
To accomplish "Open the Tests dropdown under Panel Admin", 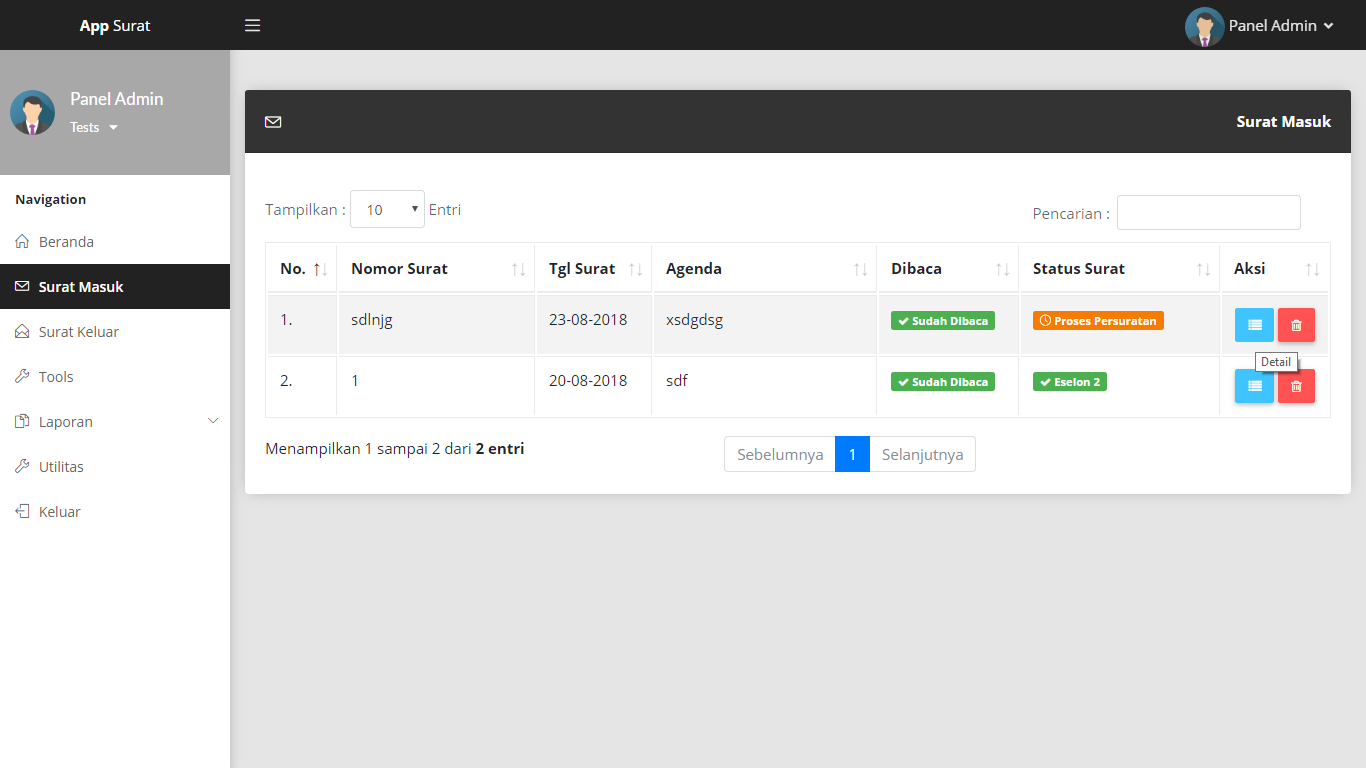I will (x=94, y=128).
